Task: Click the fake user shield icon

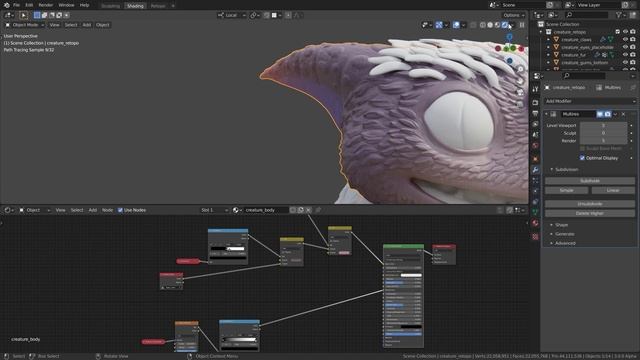Action: (293, 210)
